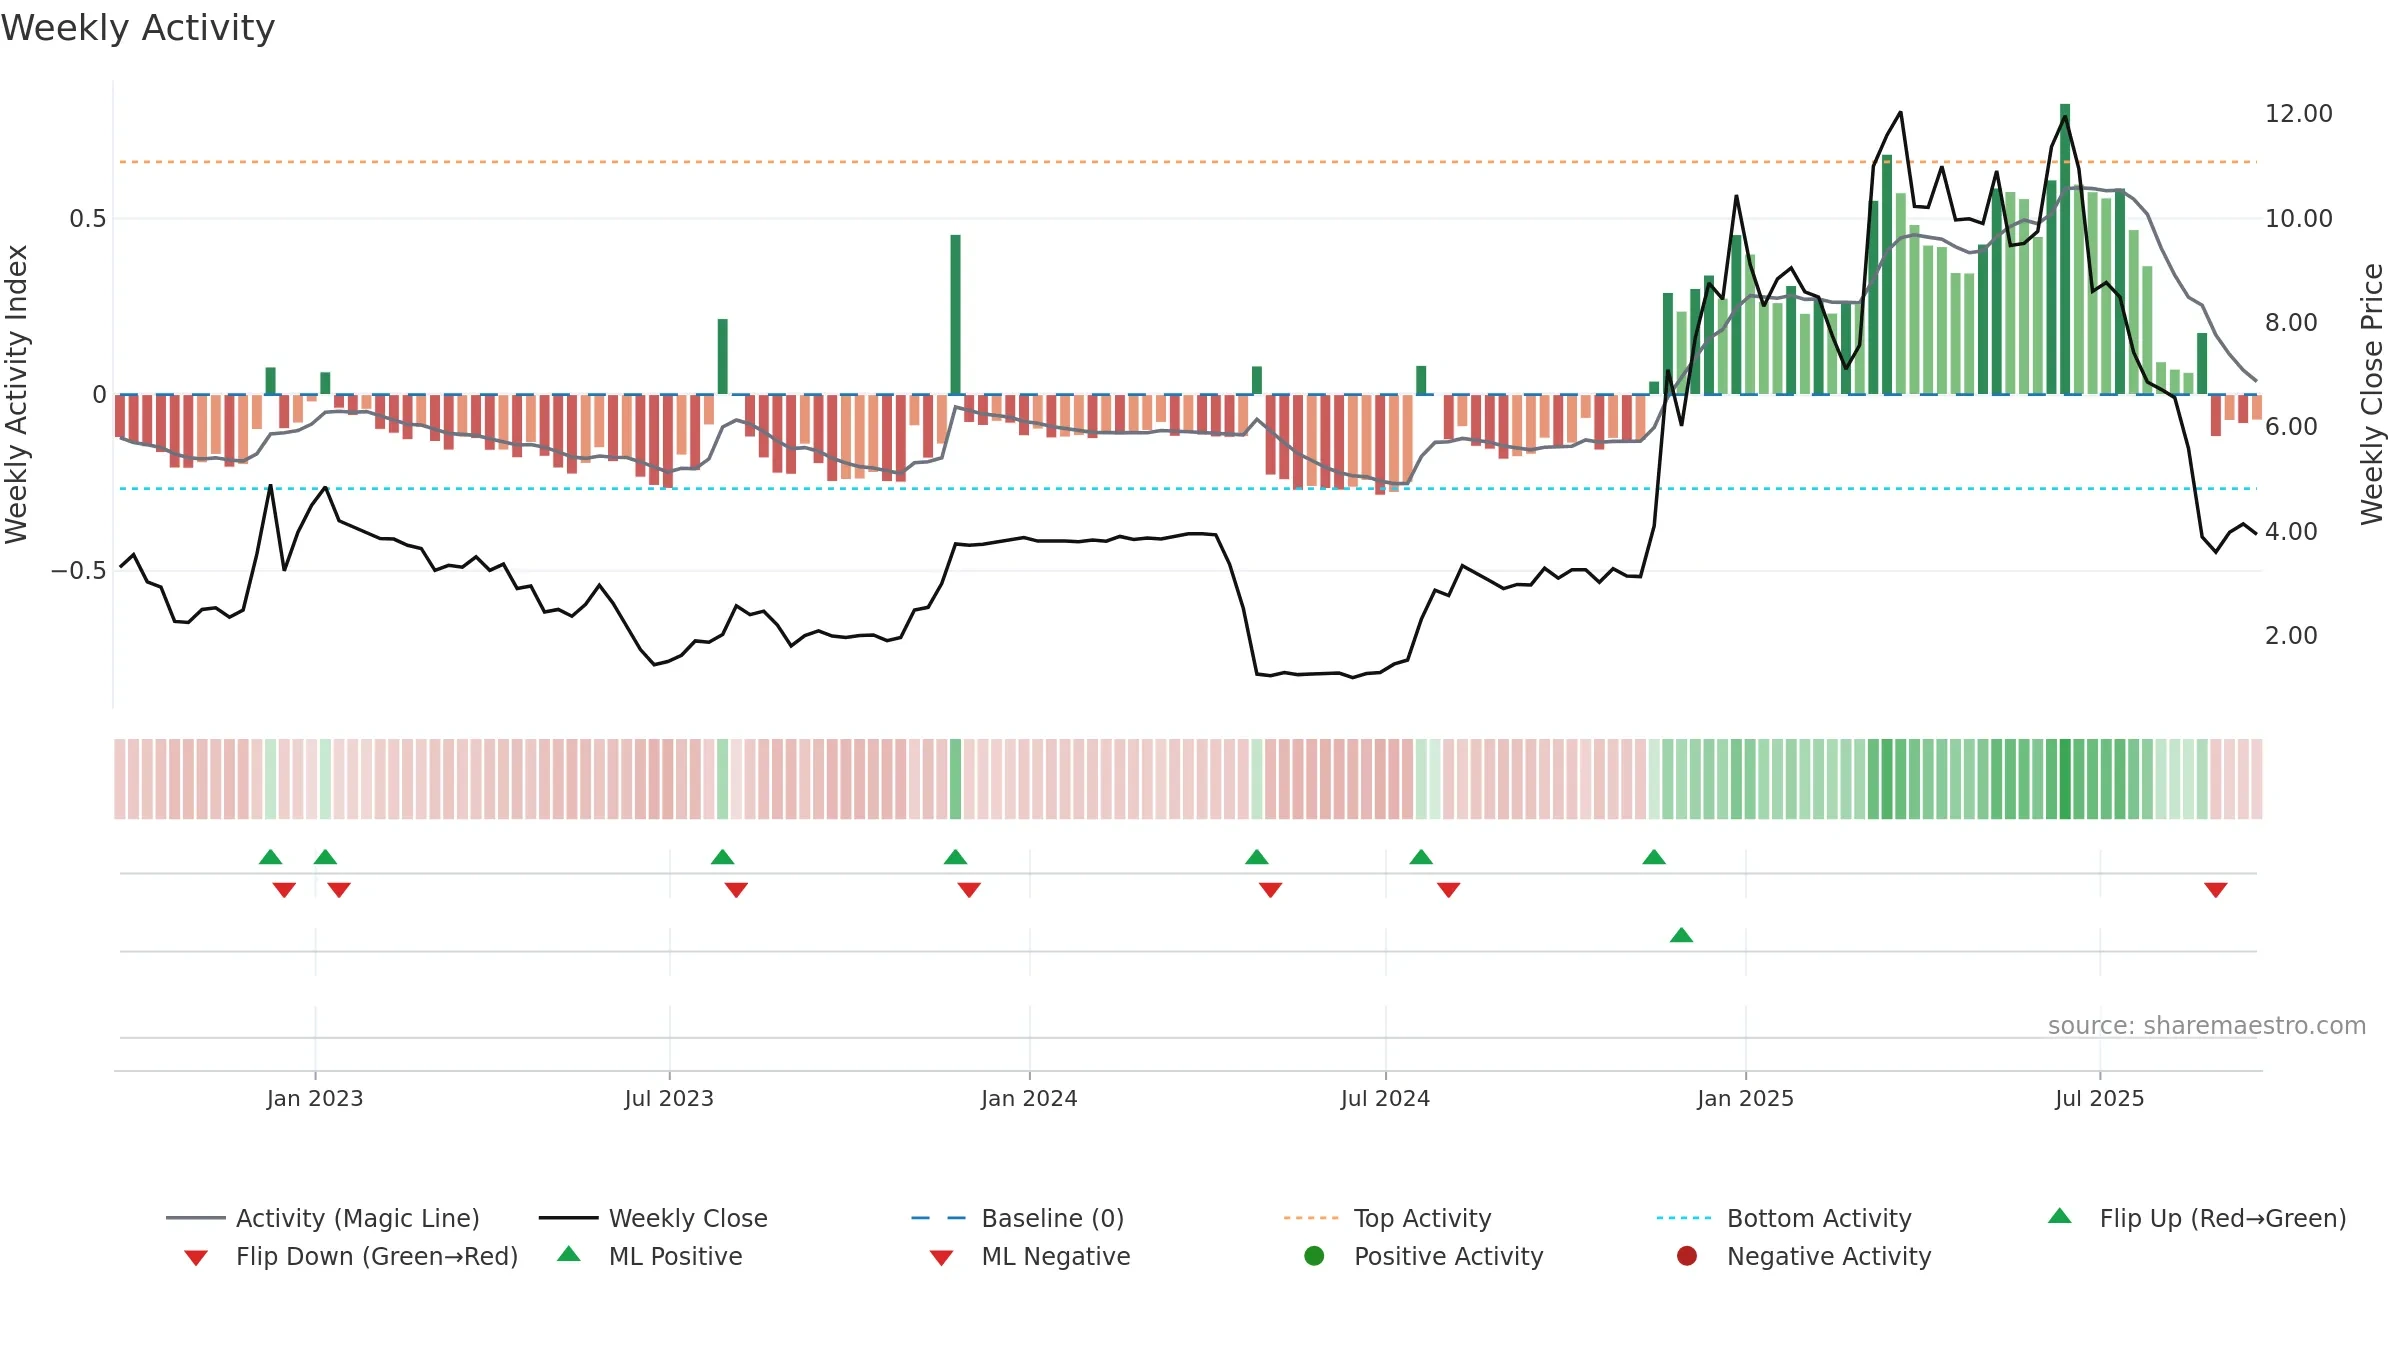Screen dimensions: 2400x1350
Task: Select the flip-up marker near Nov 2023
Action: point(956,857)
